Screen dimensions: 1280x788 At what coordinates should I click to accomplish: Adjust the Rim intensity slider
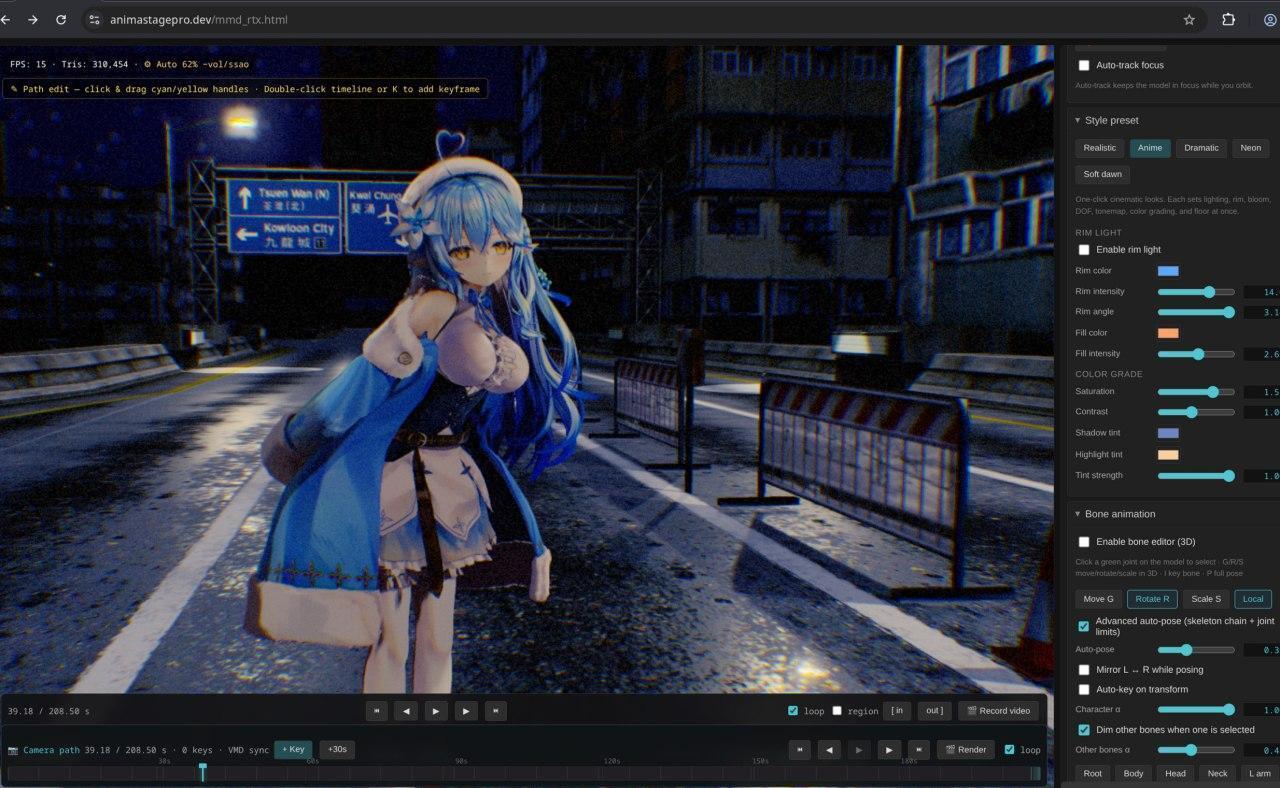tap(1196, 292)
